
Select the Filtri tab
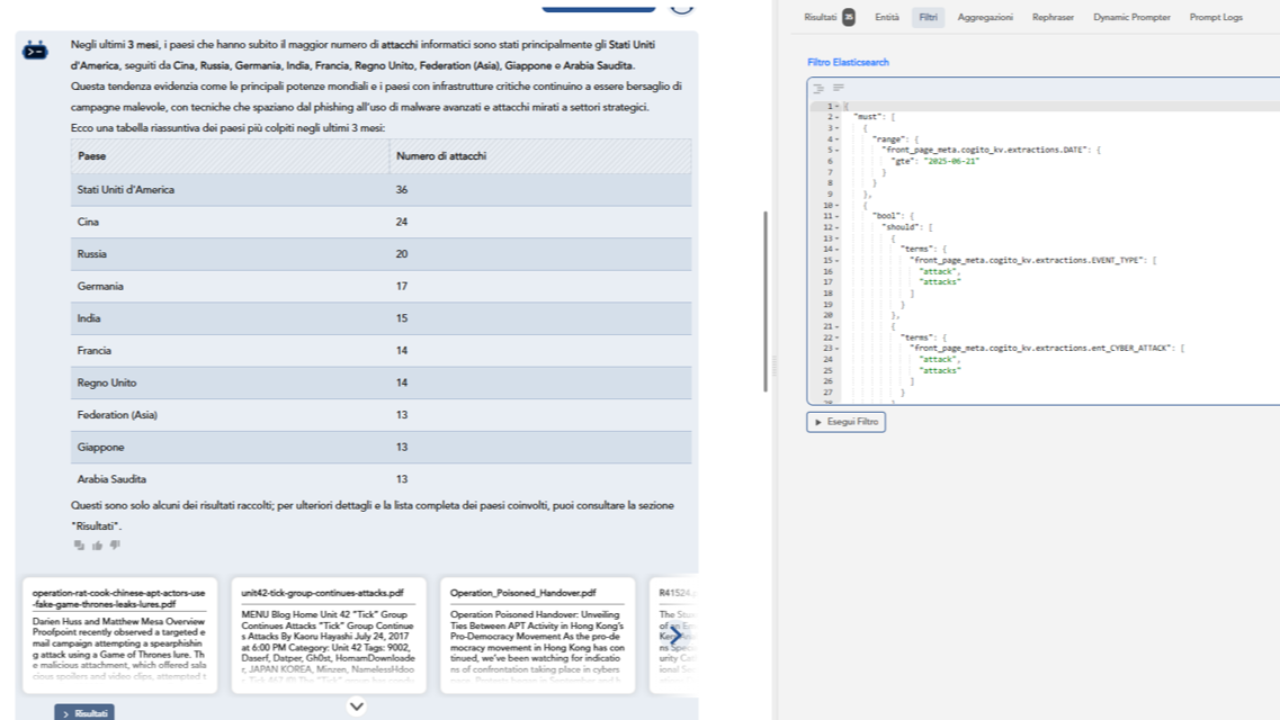tap(928, 17)
